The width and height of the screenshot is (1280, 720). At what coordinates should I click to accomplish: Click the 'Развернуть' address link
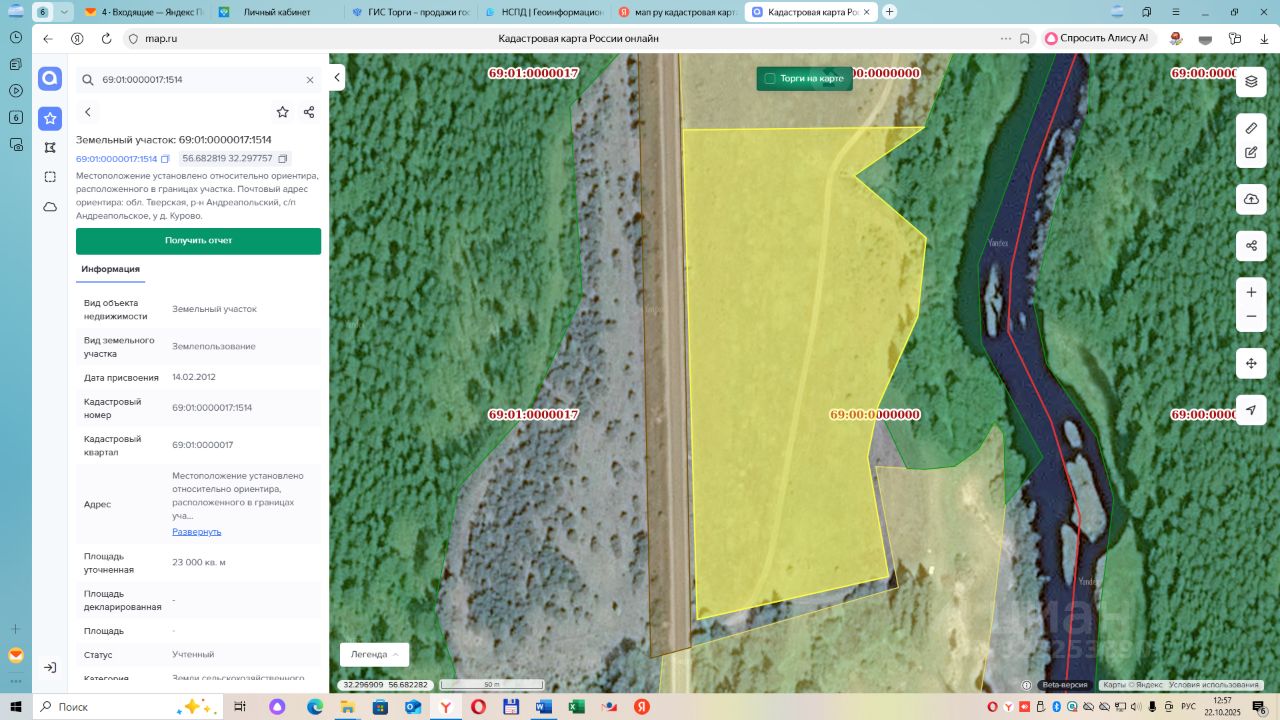tap(197, 532)
